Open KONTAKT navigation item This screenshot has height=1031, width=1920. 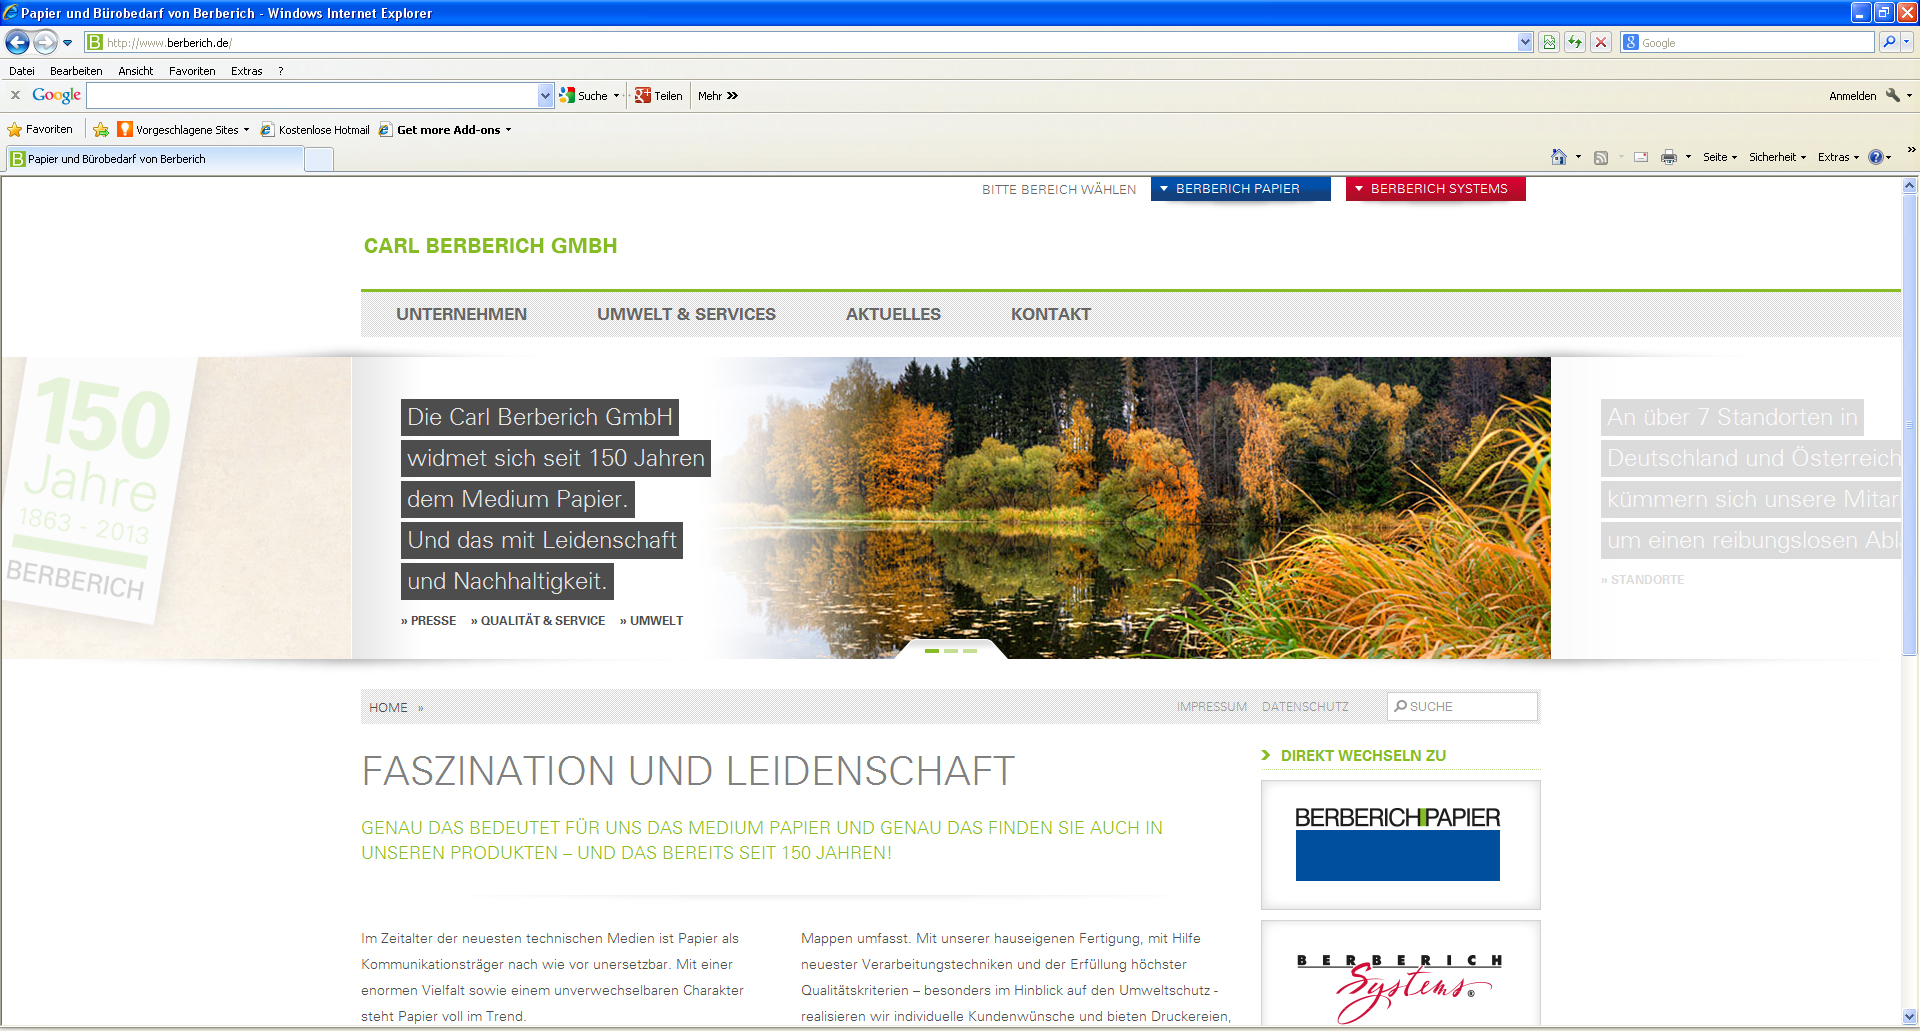[1050, 314]
